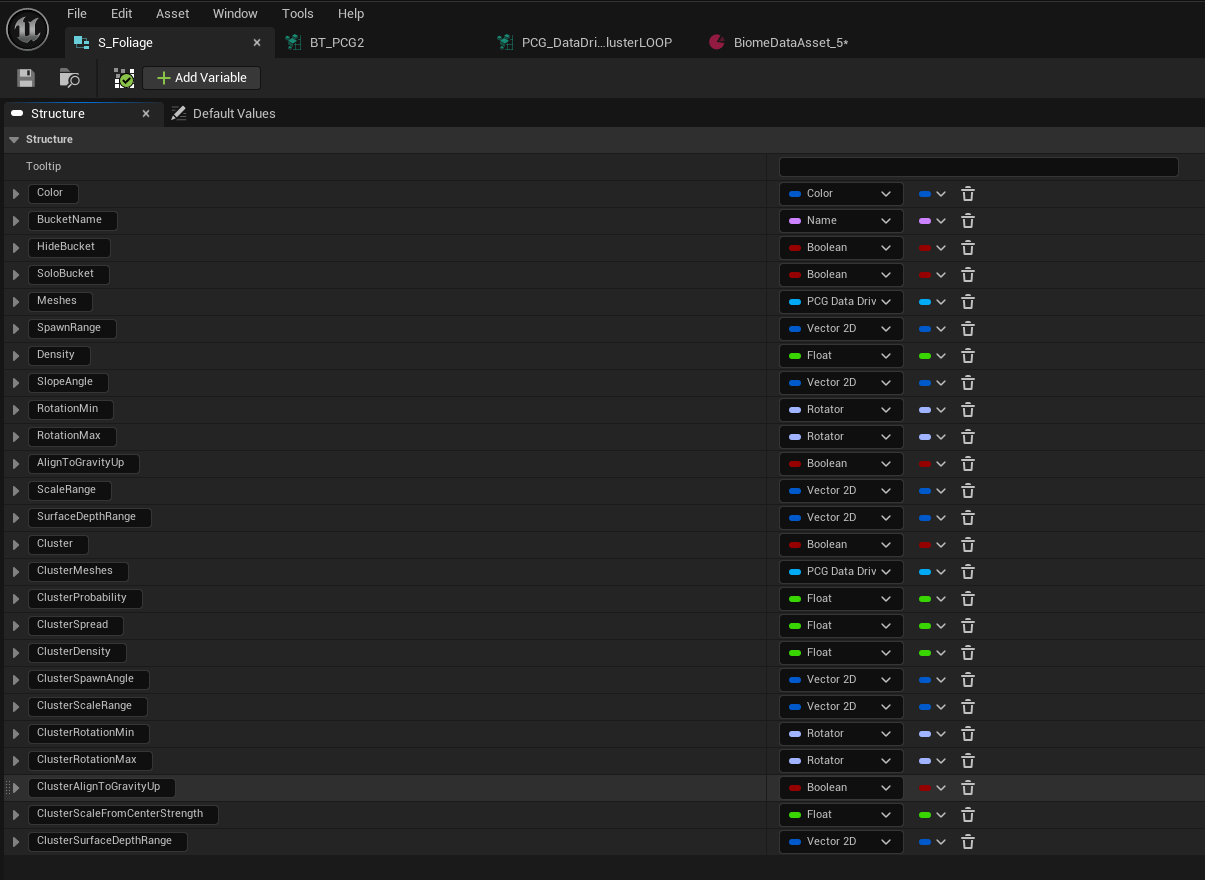The image size is (1205, 880).
Task: Delete the Color variable with trash icon
Action: [x=968, y=194]
